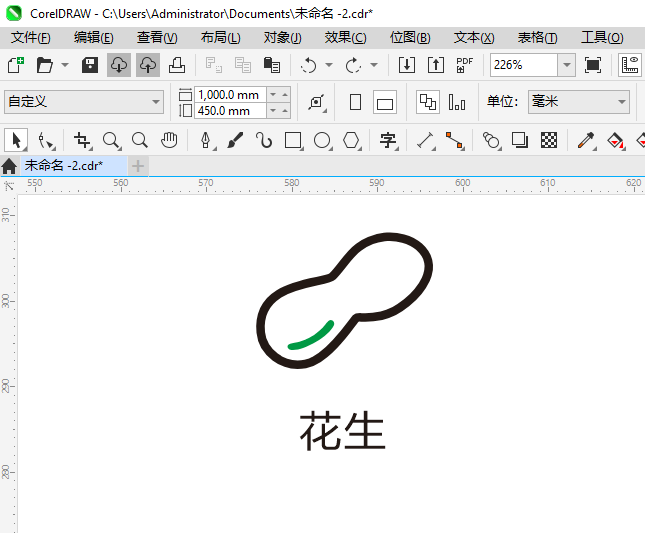This screenshot has width=645, height=533.
Task: Set page to portrait orientation
Action: click(x=355, y=102)
